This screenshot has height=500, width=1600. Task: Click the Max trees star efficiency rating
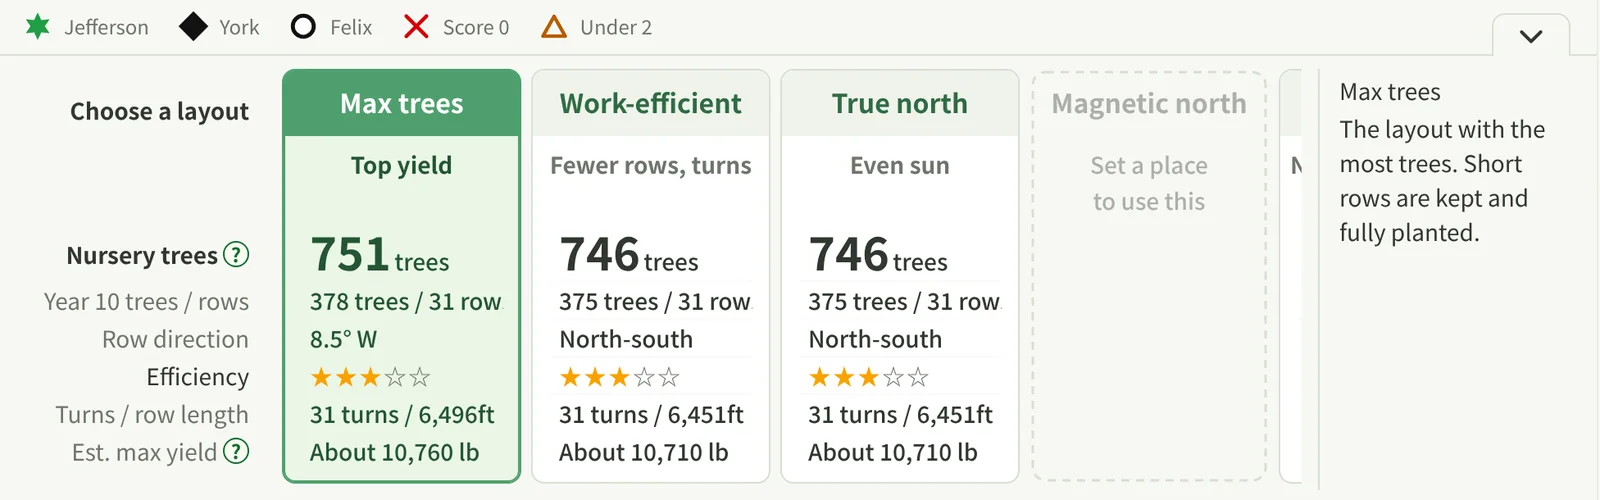coord(370,377)
